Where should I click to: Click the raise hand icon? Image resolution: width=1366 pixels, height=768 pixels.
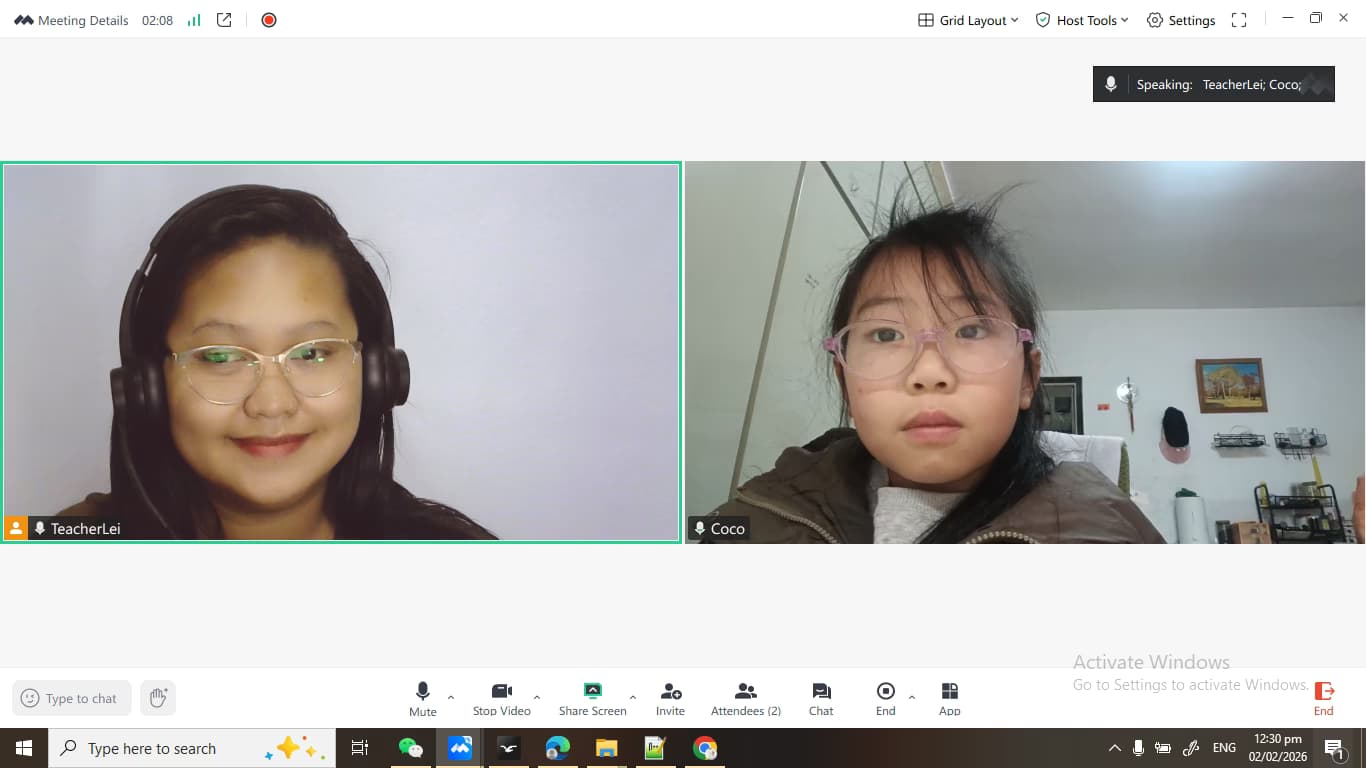(158, 698)
